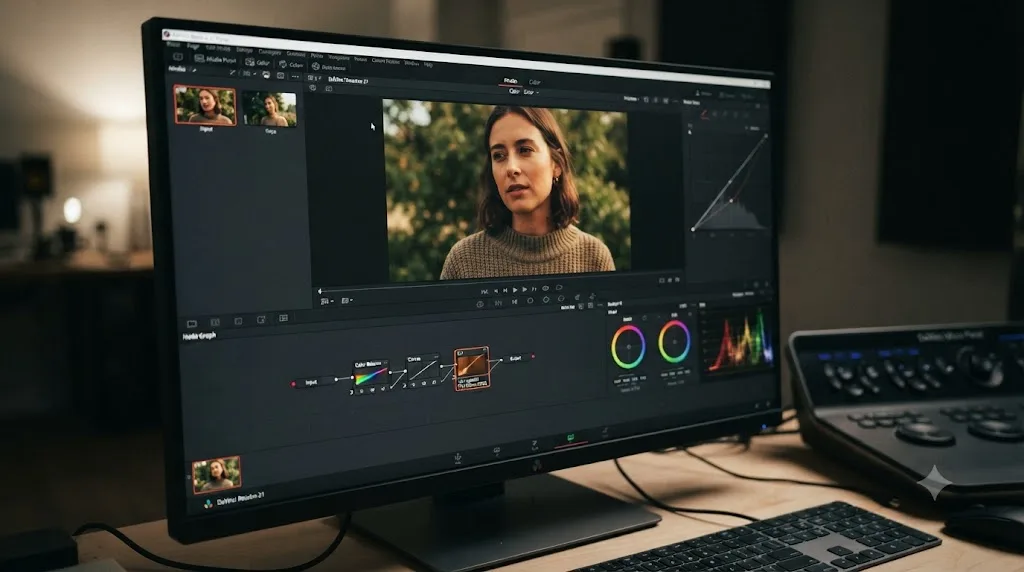Viewport: 1024px width, 572px height.
Task: Click the DaVinci Resolve logo at the bottom left
Action: tap(208, 503)
